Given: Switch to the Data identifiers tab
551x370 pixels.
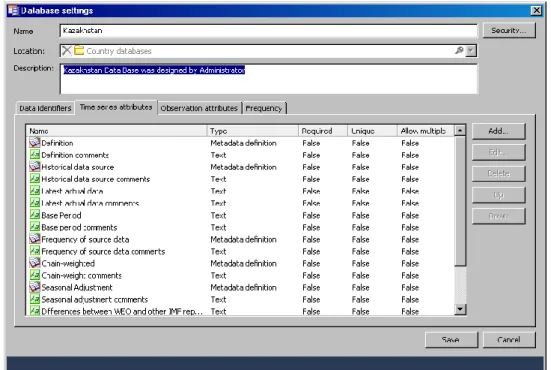Looking at the screenshot, I should coord(45,108).
